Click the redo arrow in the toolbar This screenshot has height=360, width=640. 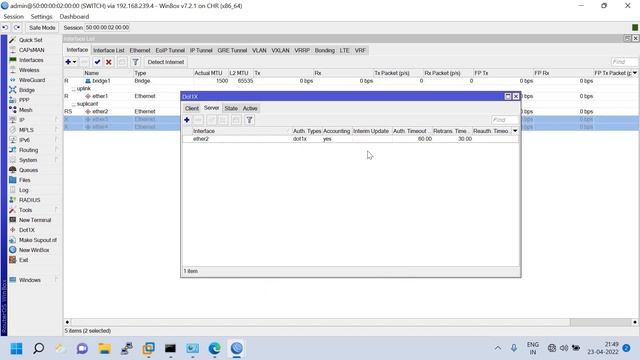coord(17,27)
